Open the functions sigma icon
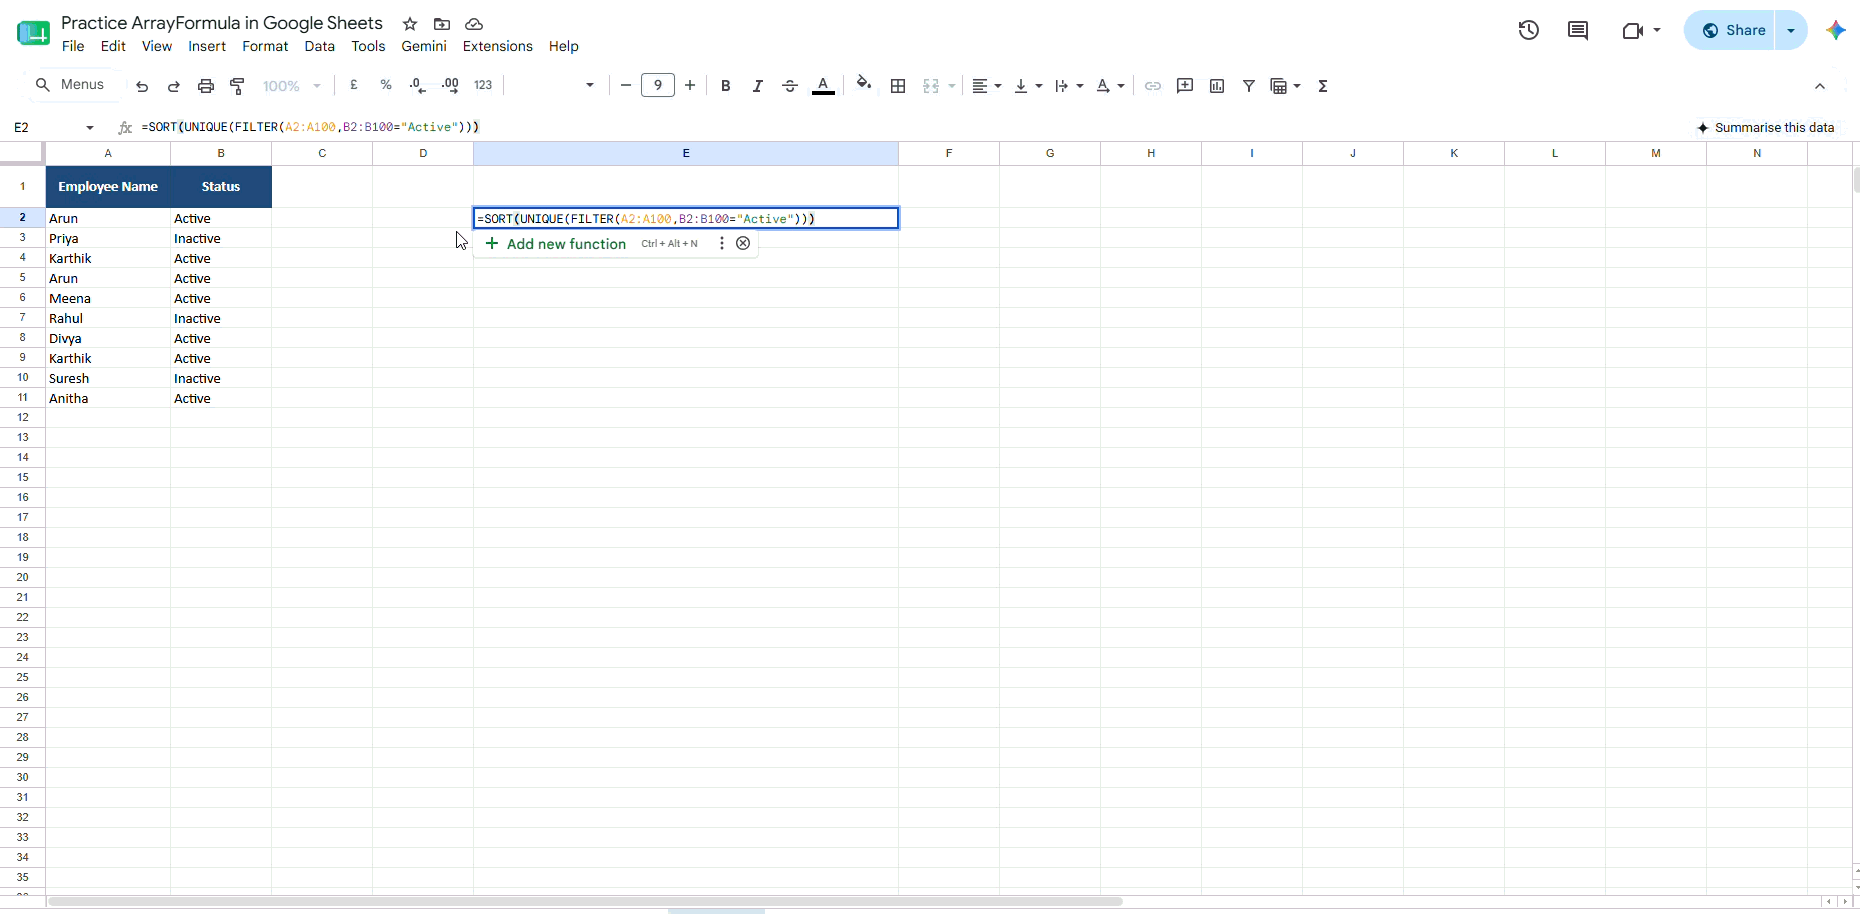The height and width of the screenshot is (914, 1860). 1323,86
